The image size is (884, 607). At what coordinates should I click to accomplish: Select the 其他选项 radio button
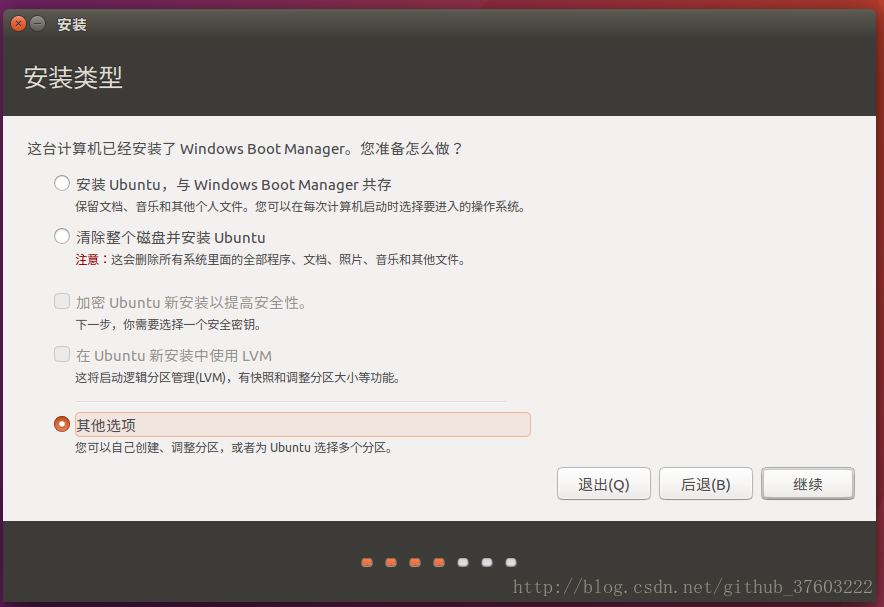pos(62,424)
